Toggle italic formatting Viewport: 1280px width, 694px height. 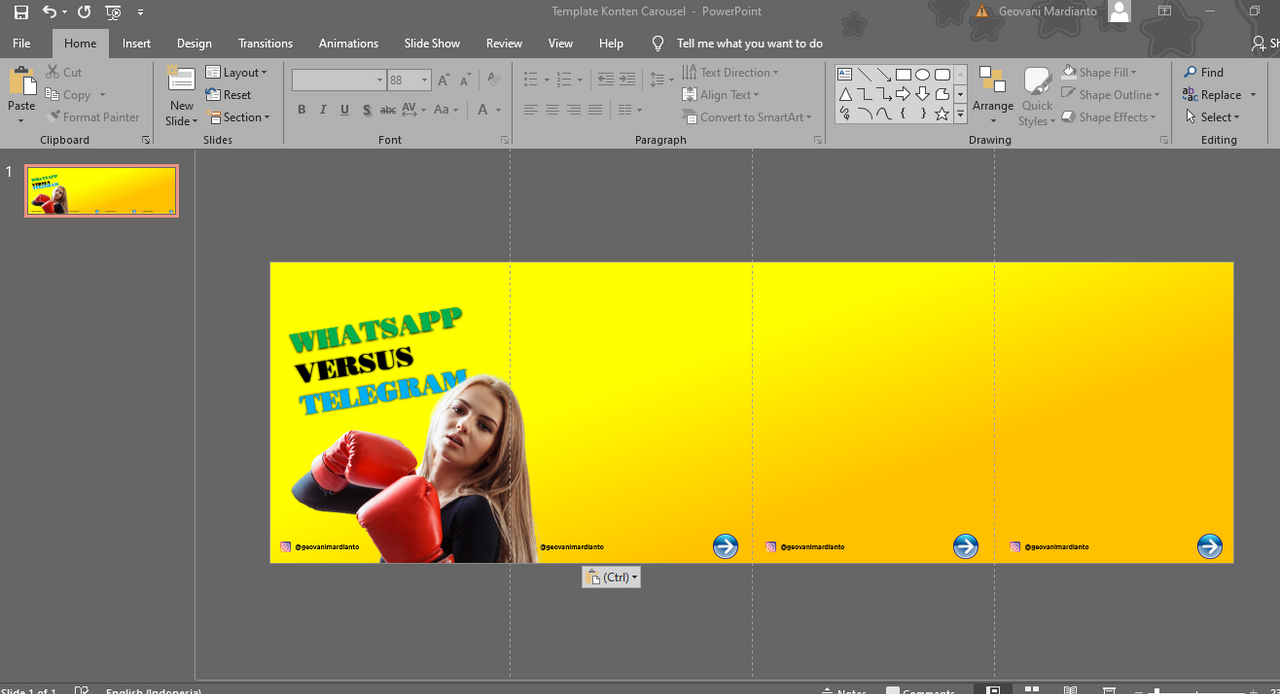(x=323, y=110)
